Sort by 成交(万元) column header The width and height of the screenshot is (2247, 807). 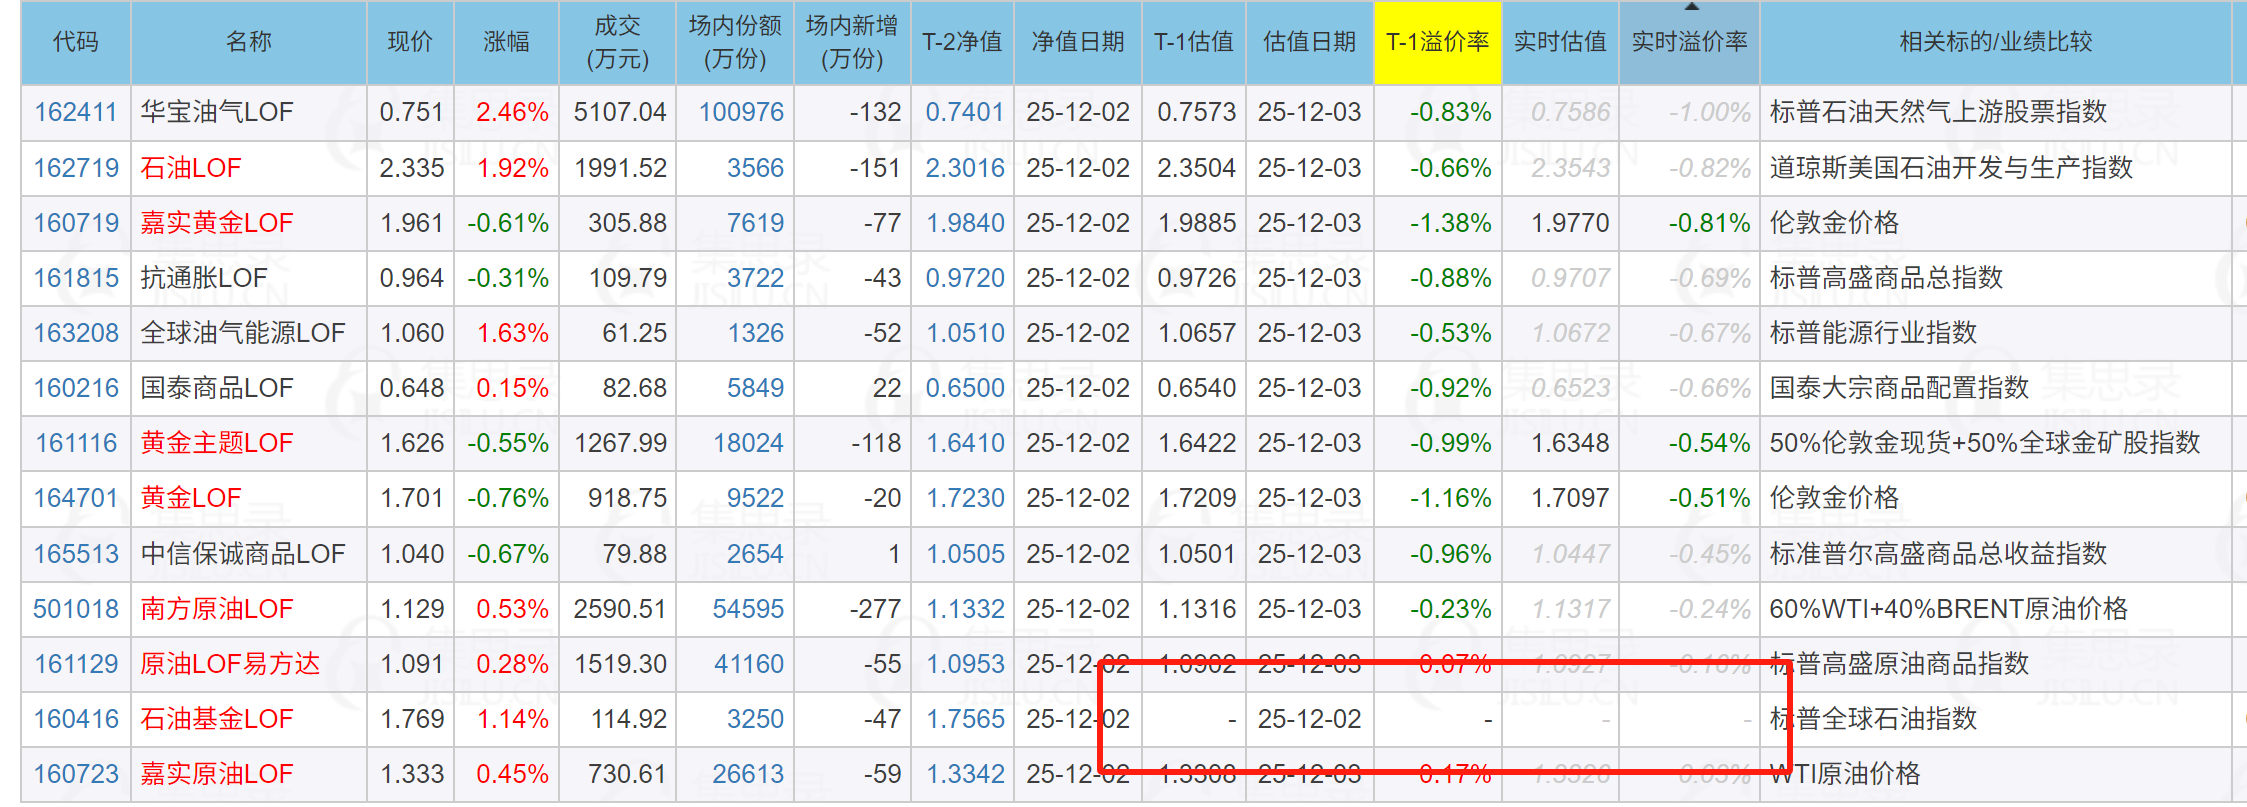617,42
